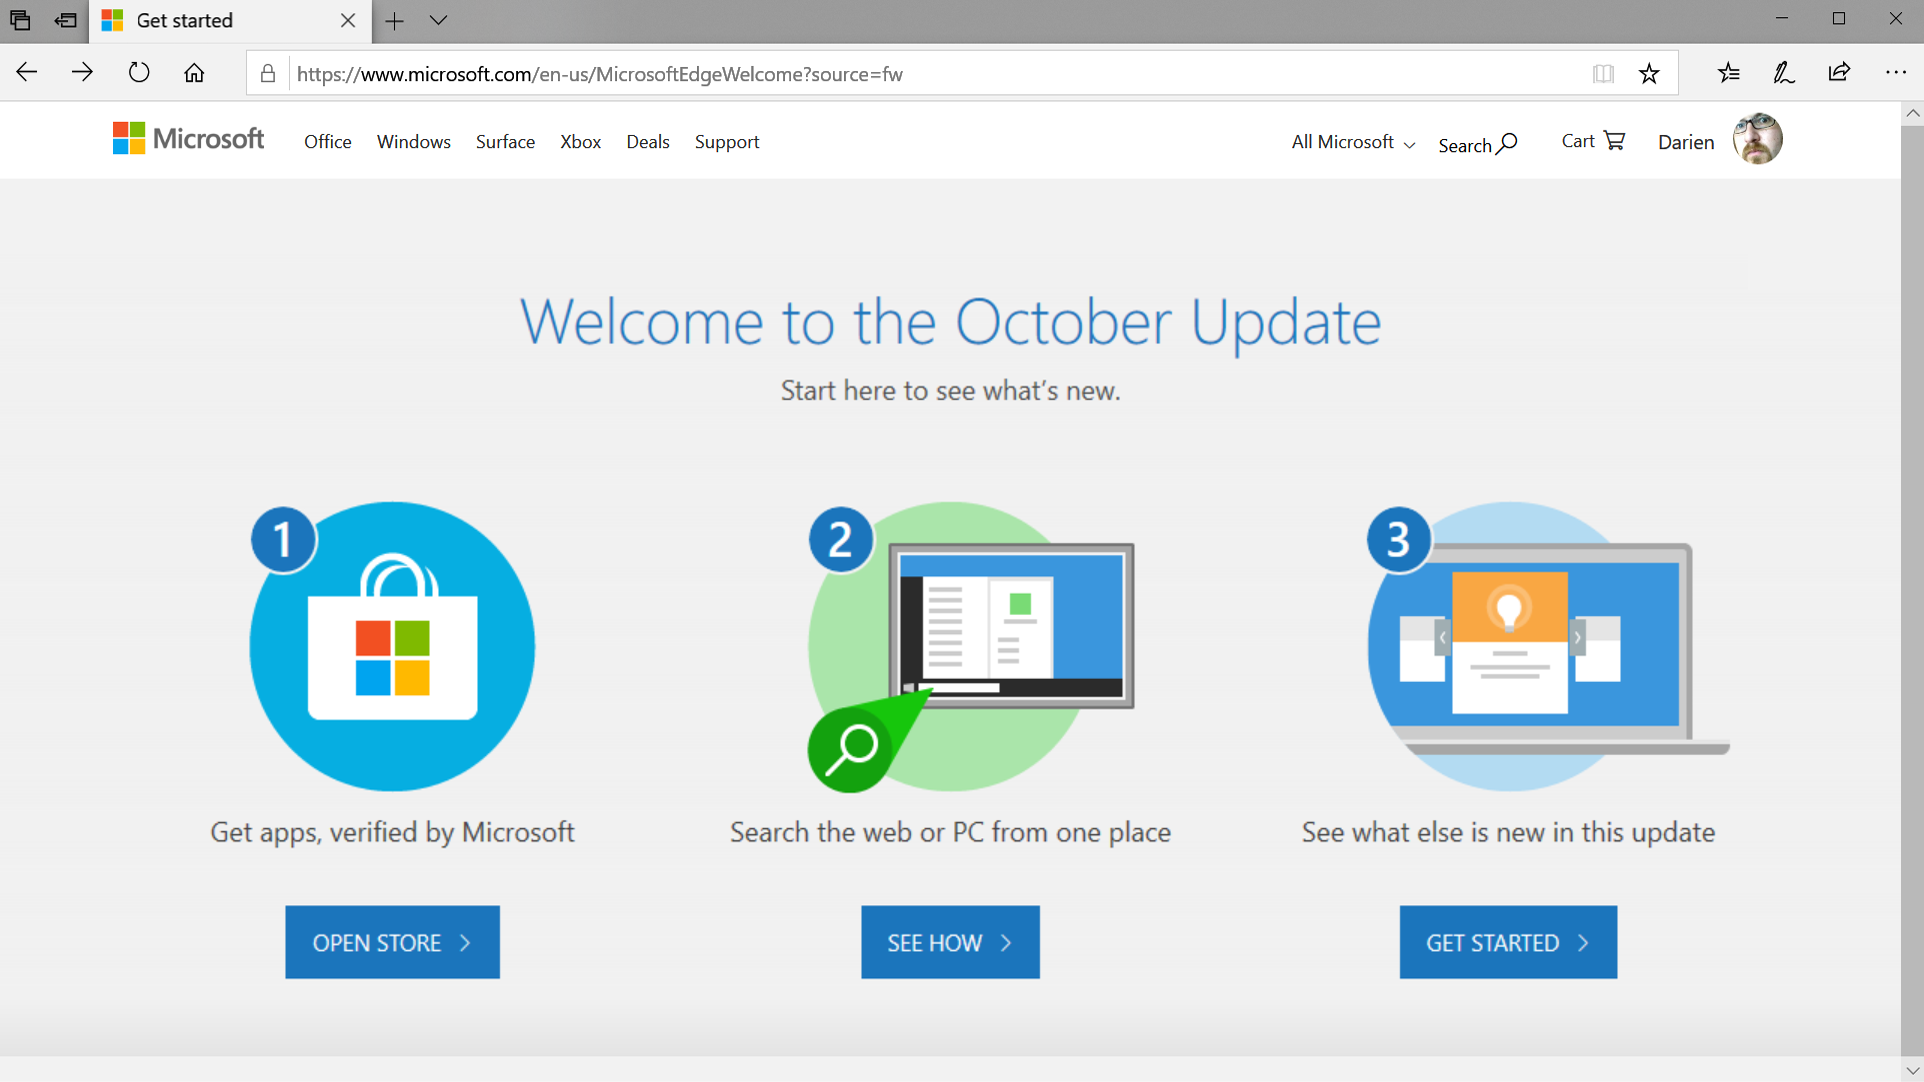The image size is (1924, 1082).
Task: Click the Welcome to the October Update heading
Action: click(950, 322)
